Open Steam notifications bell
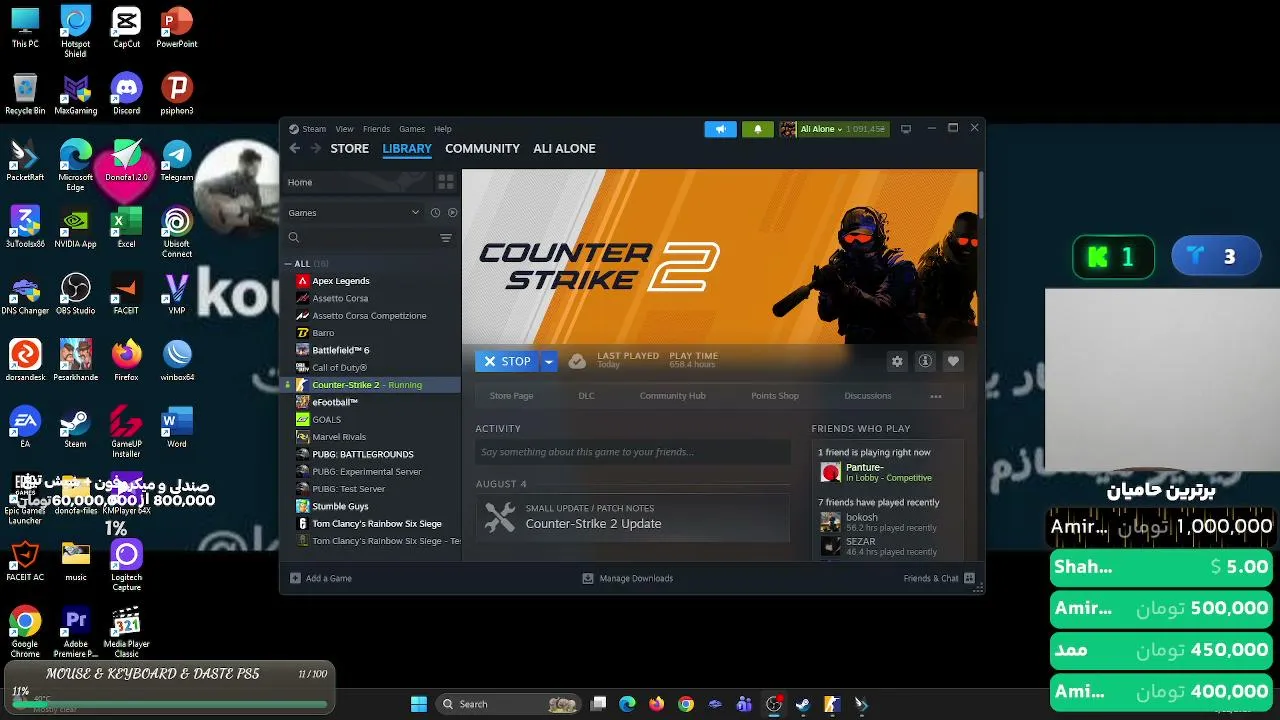 [x=757, y=129]
